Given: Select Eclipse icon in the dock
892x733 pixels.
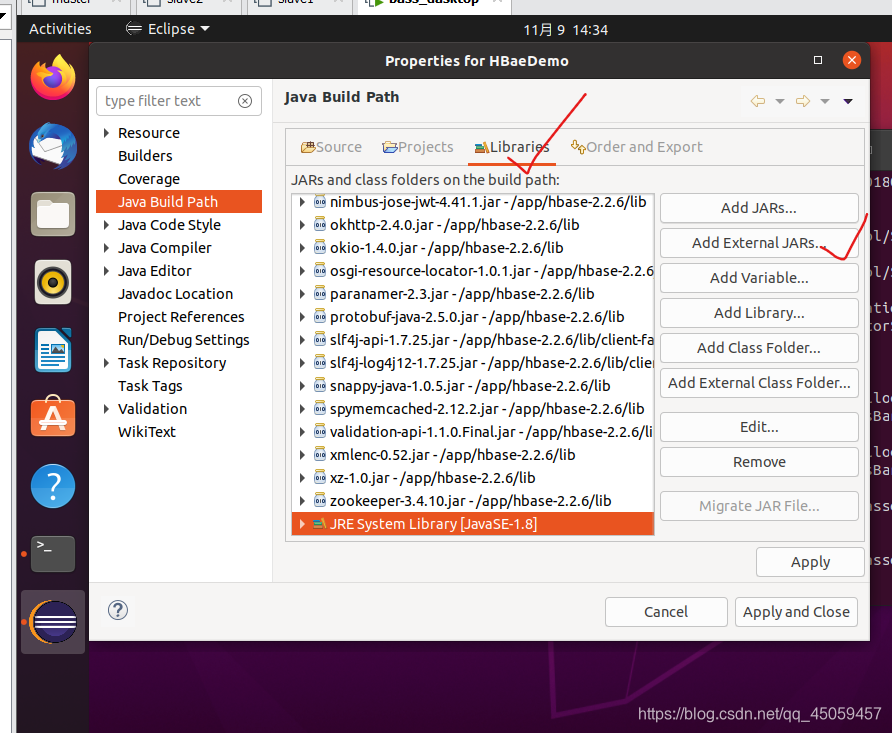Looking at the screenshot, I should [53, 622].
